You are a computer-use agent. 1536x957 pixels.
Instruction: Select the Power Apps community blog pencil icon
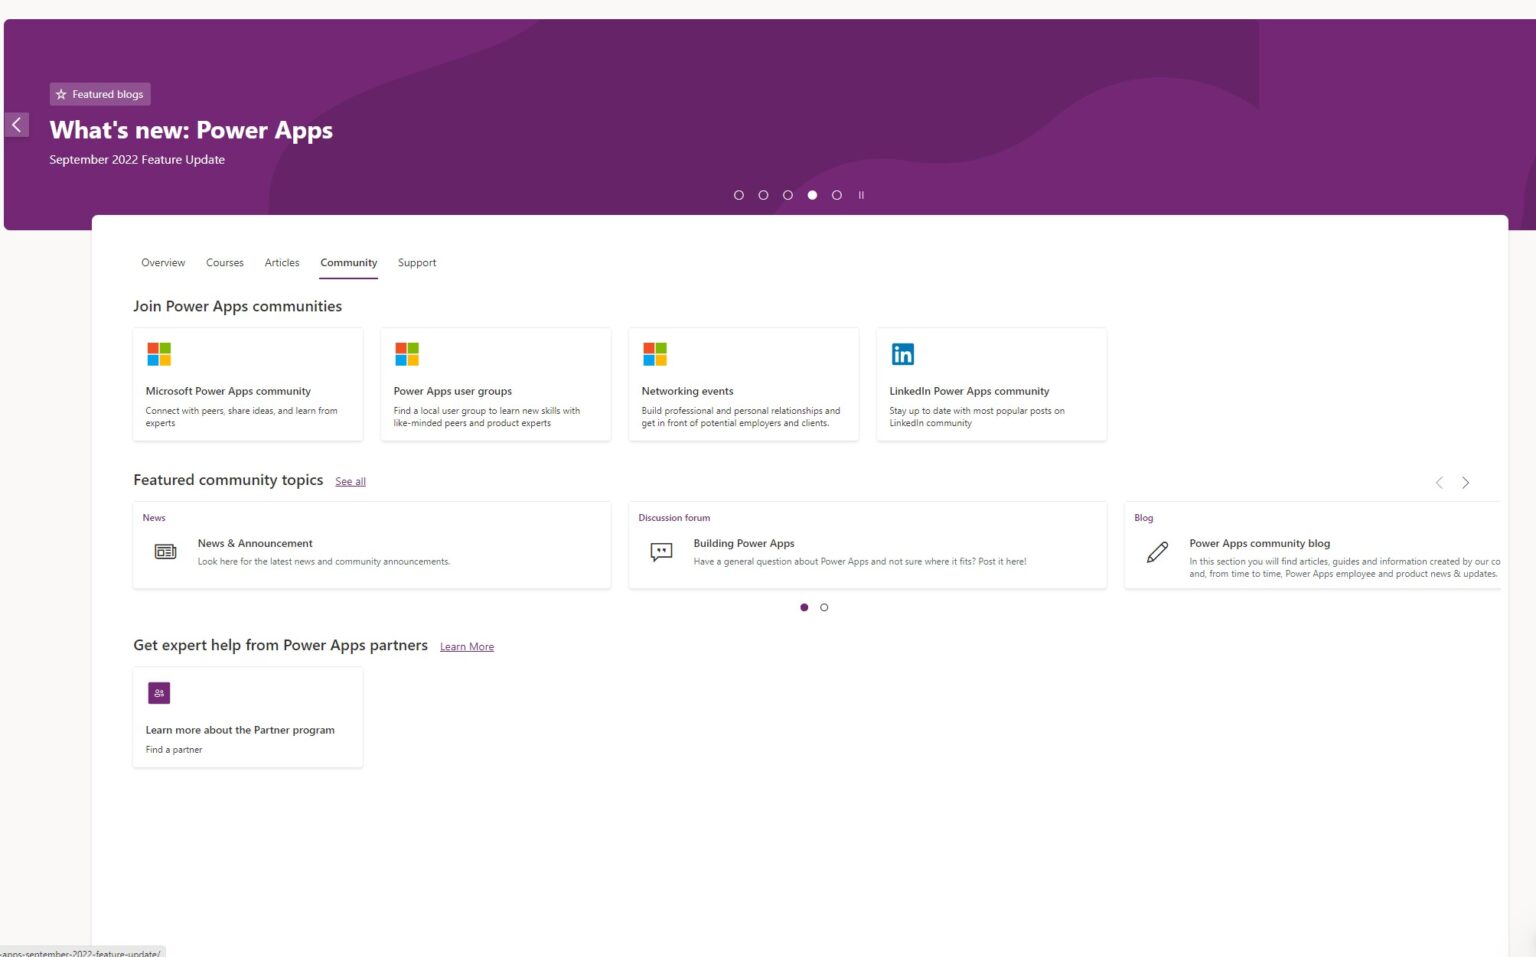pos(1157,551)
